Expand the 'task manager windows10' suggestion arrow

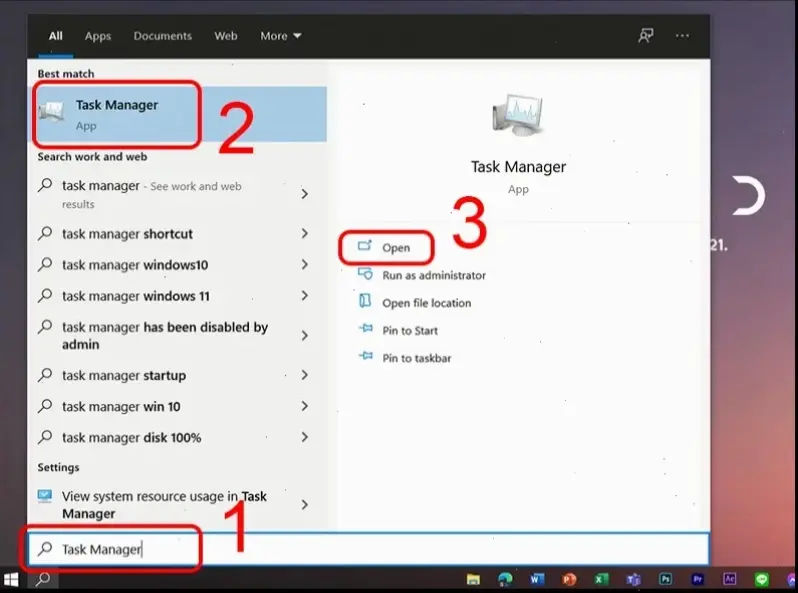pos(304,265)
